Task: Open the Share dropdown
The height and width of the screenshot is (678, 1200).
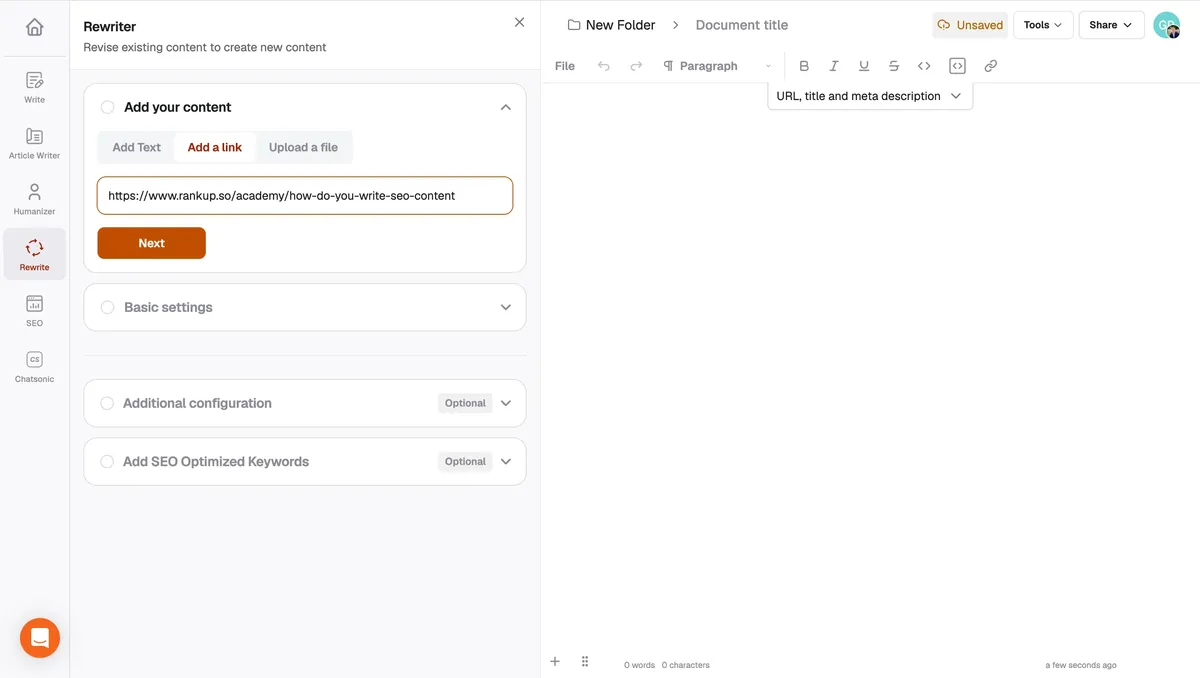Action: (x=1111, y=25)
